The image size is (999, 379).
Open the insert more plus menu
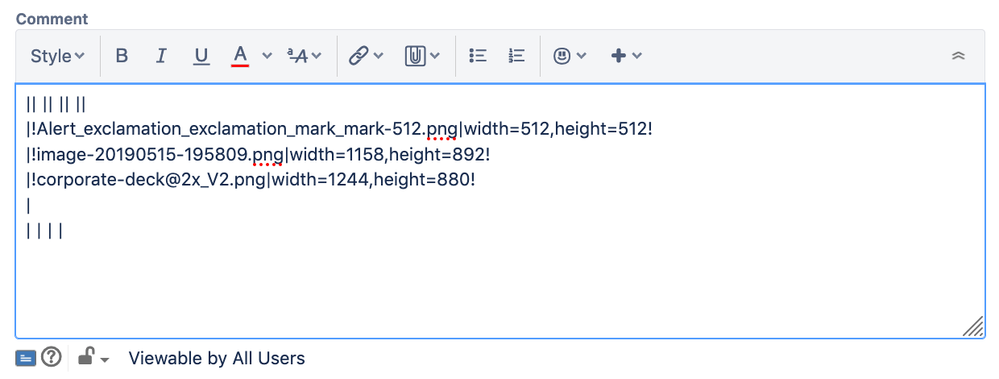tap(618, 56)
